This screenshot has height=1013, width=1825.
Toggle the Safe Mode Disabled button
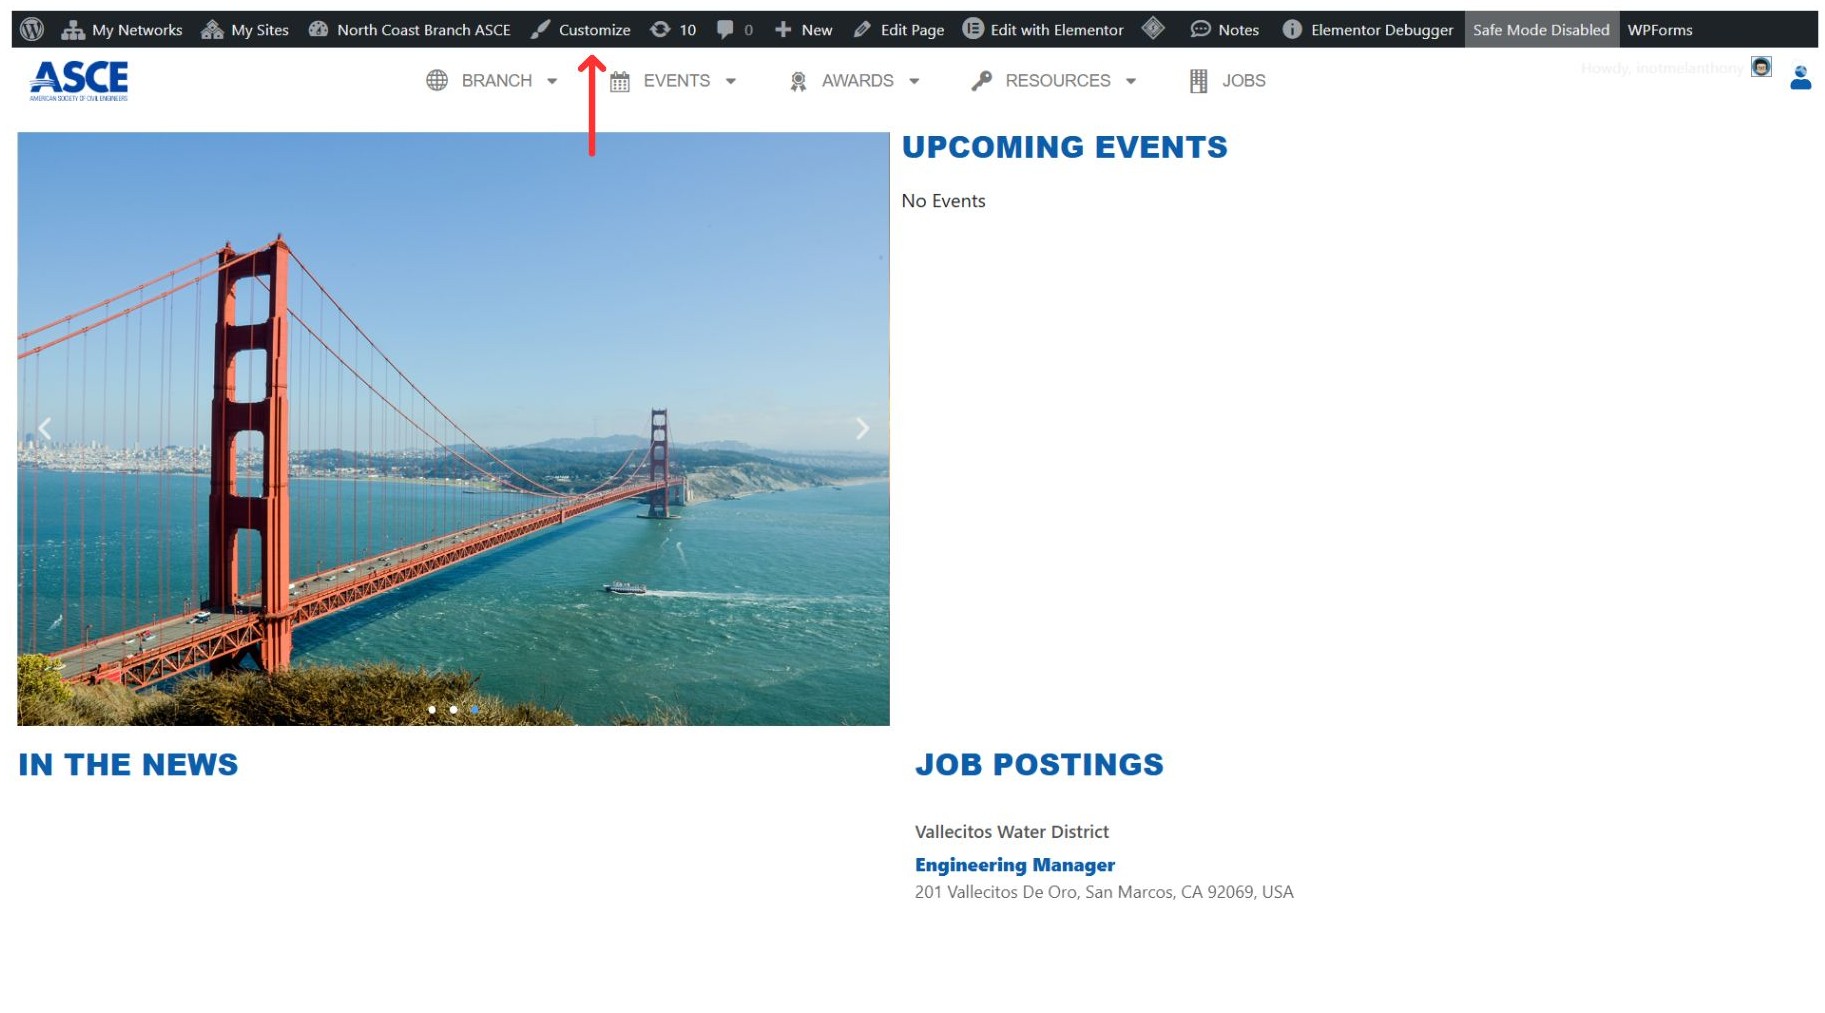point(1540,30)
